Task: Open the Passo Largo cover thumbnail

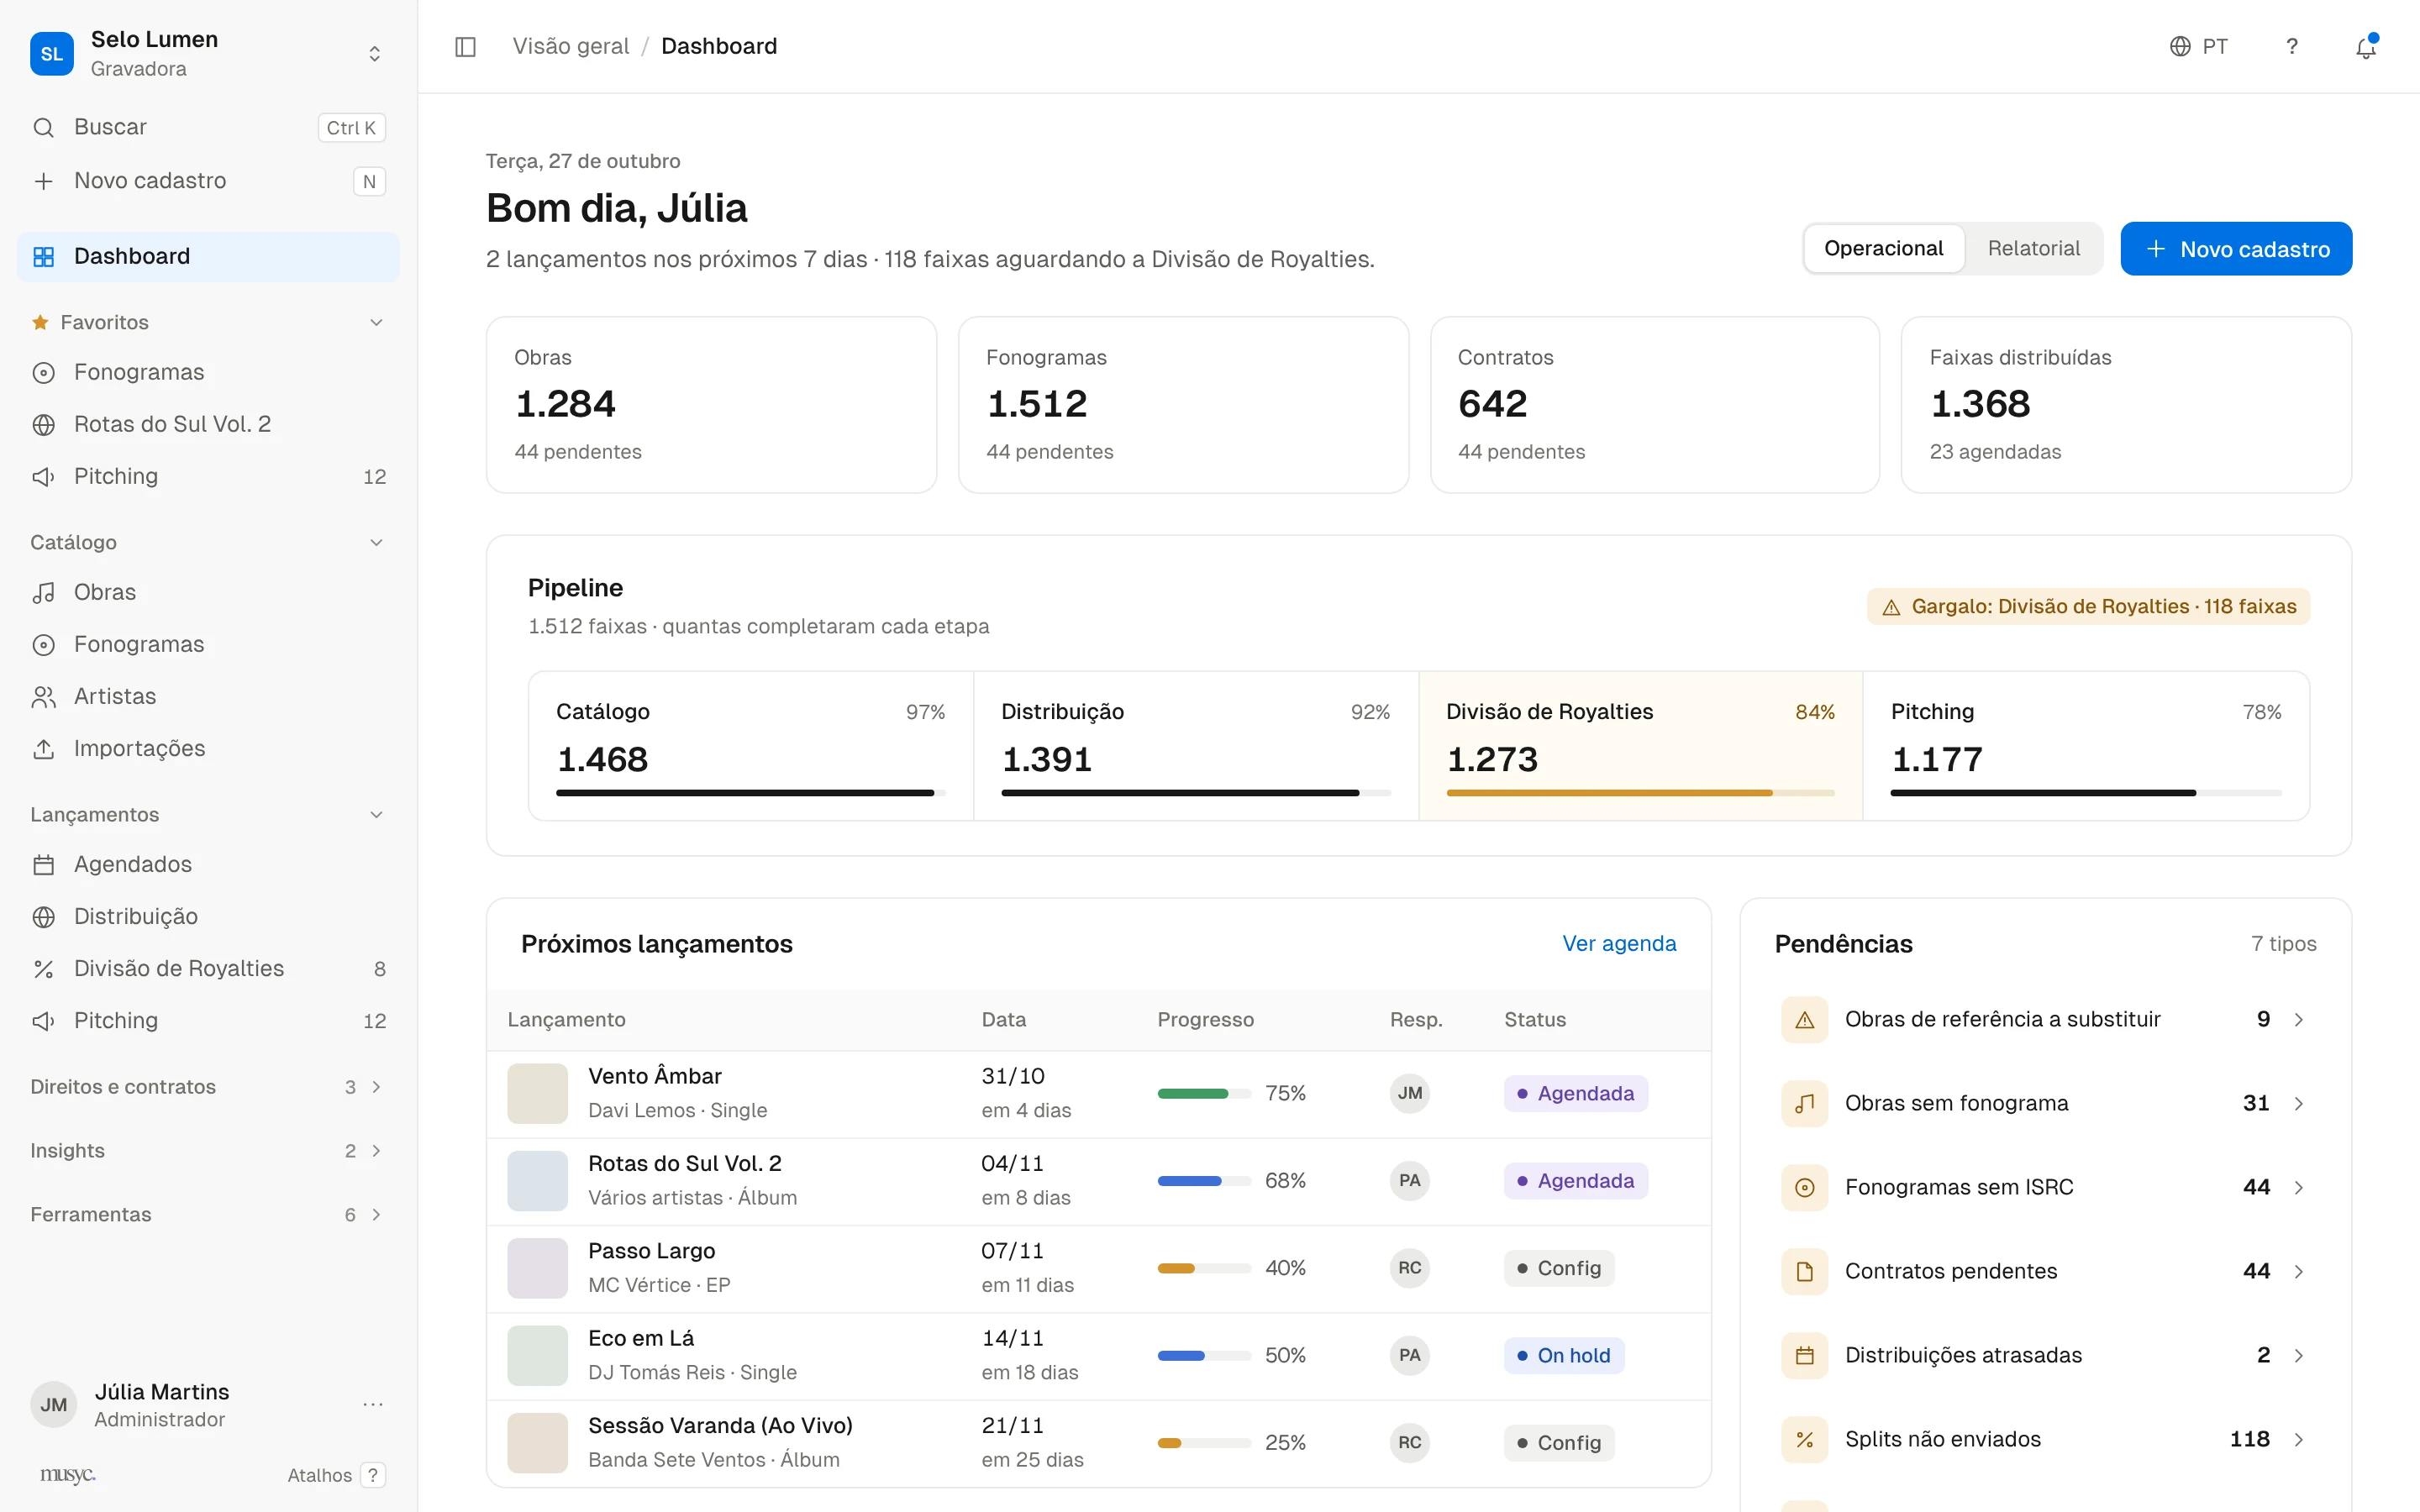Action: pos(537,1269)
